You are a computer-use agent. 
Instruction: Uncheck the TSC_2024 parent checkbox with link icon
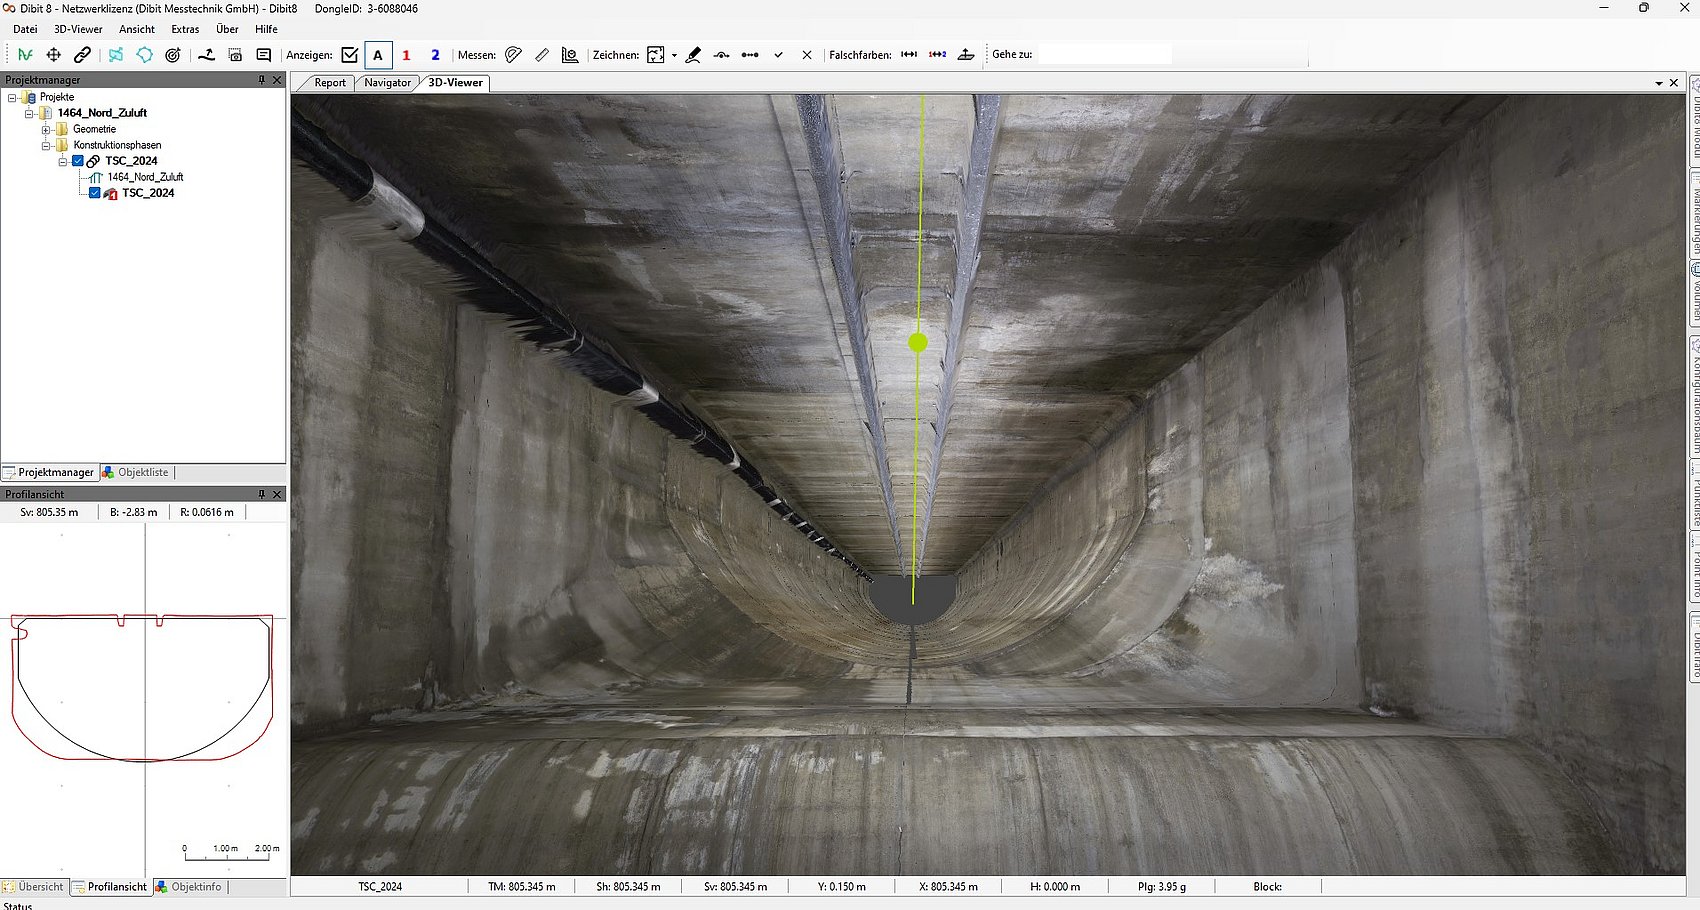(78, 161)
